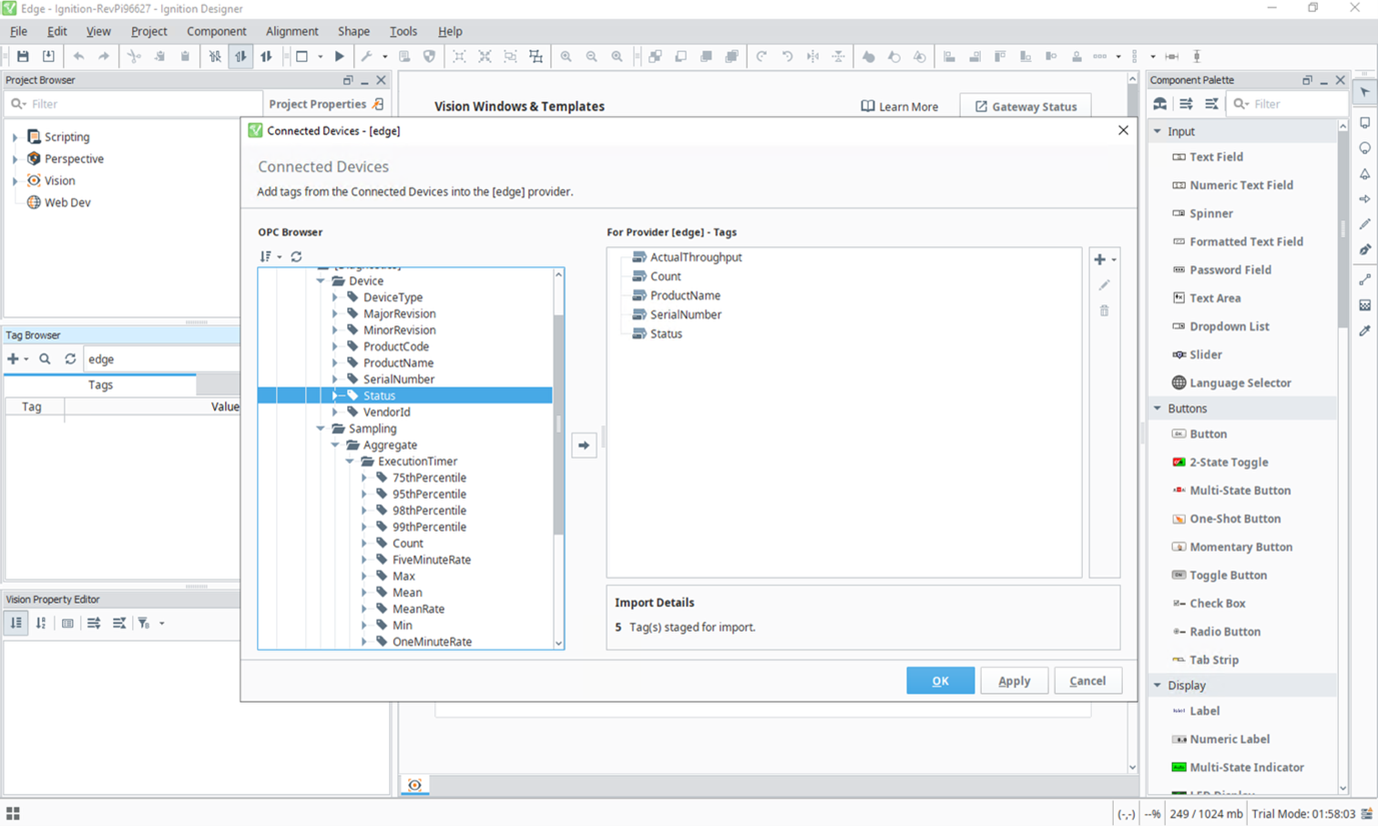Click the Windows Start button

(x=13, y=814)
